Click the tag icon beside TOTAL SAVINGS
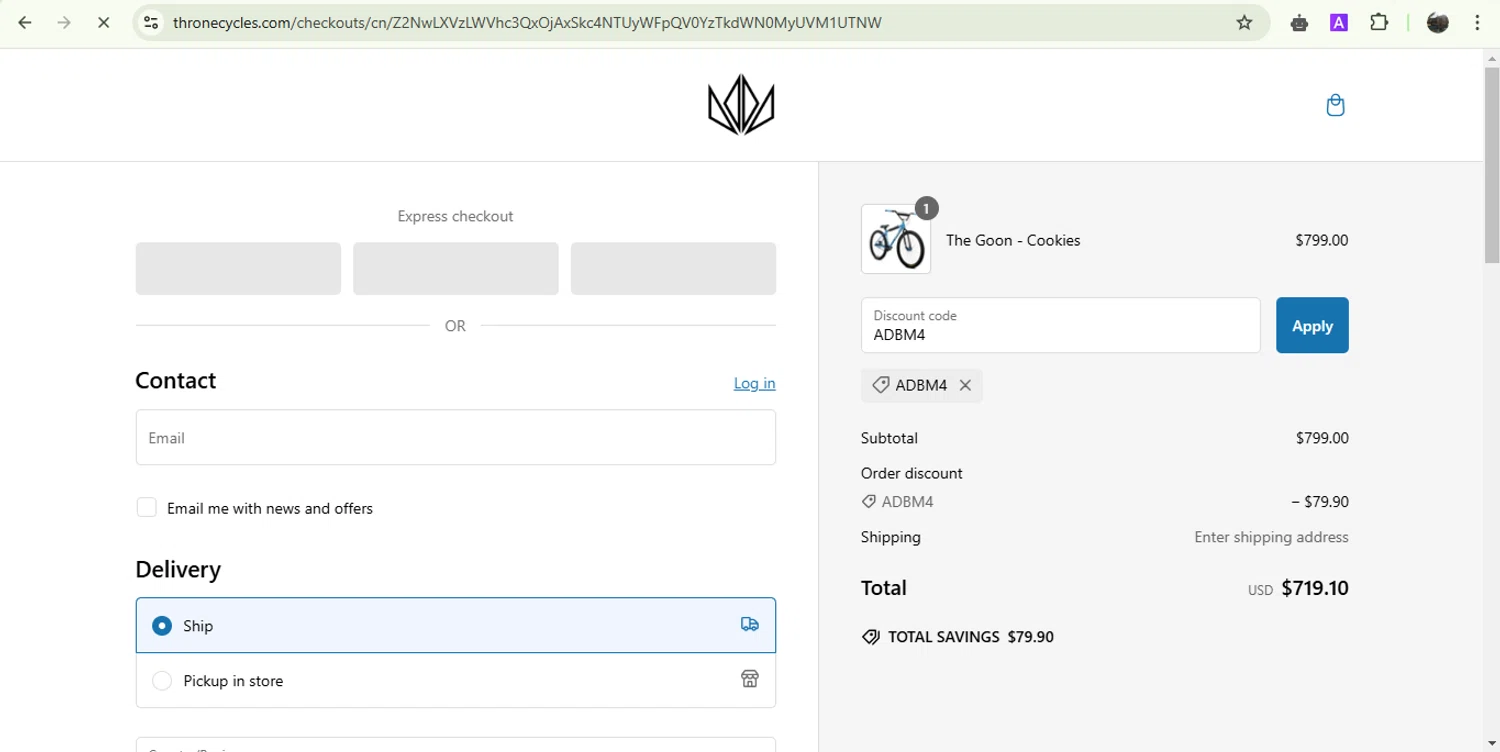The height and width of the screenshot is (752, 1500). tap(870, 637)
